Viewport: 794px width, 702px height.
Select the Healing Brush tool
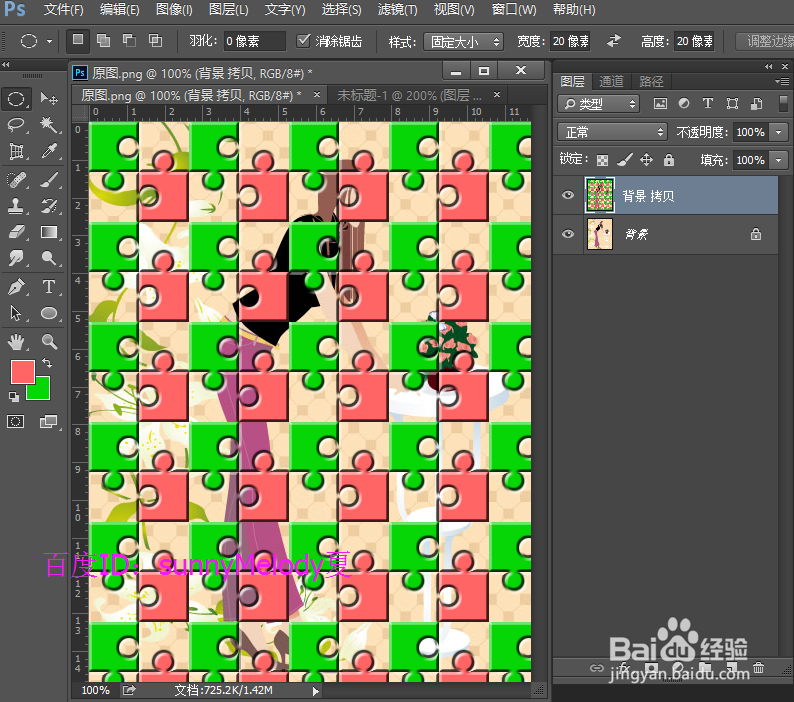point(16,180)
